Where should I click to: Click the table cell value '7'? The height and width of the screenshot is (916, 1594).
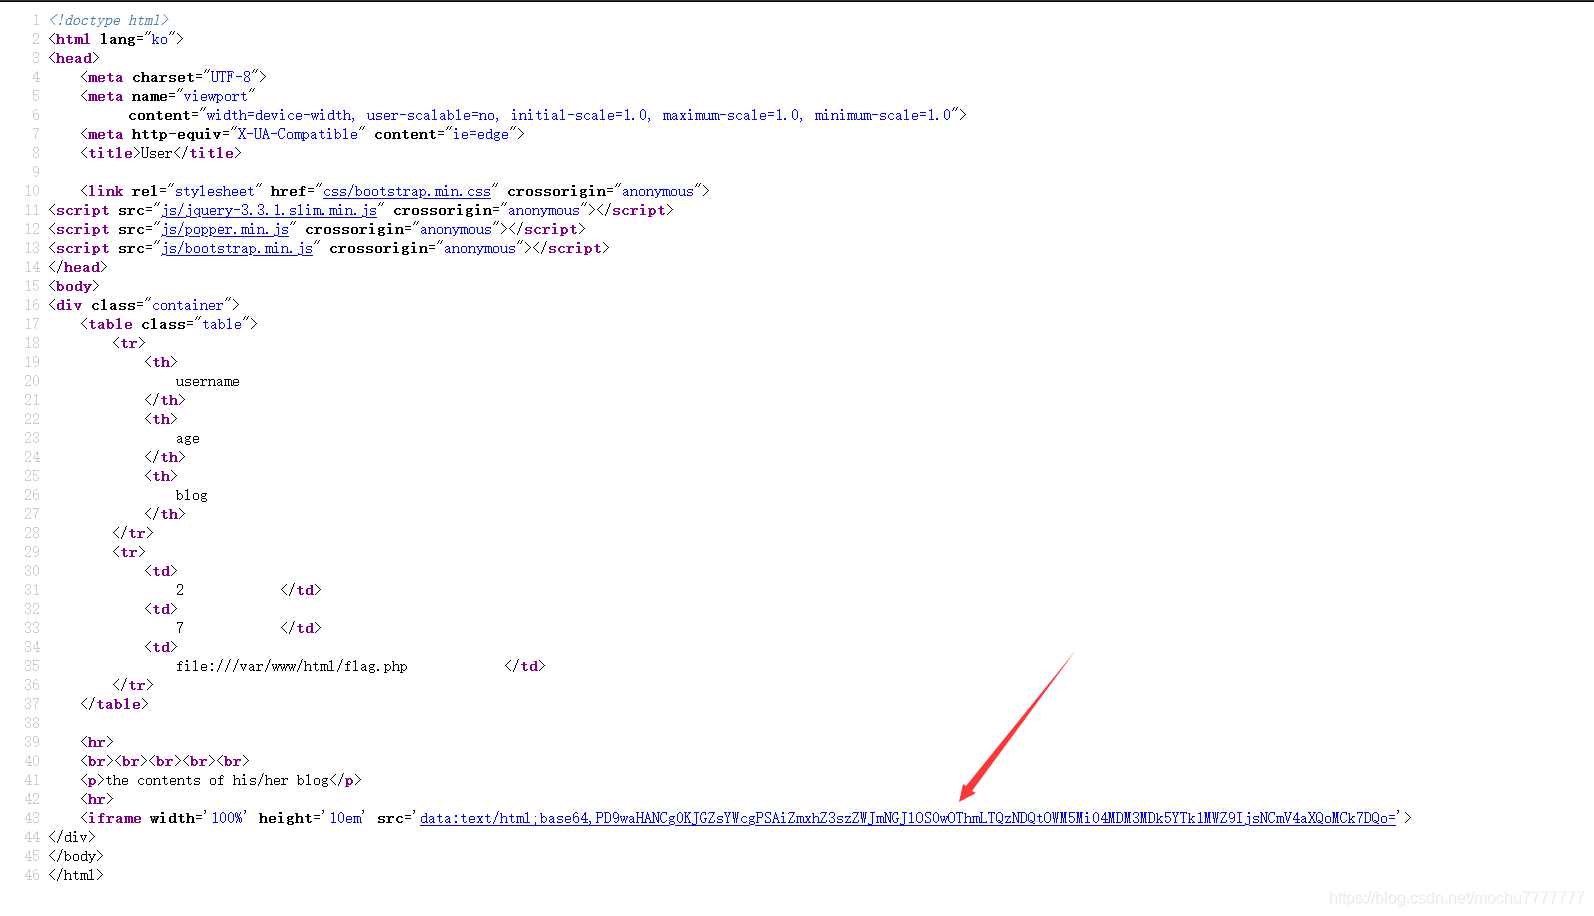pyautogui.click(x=180, y=628)
